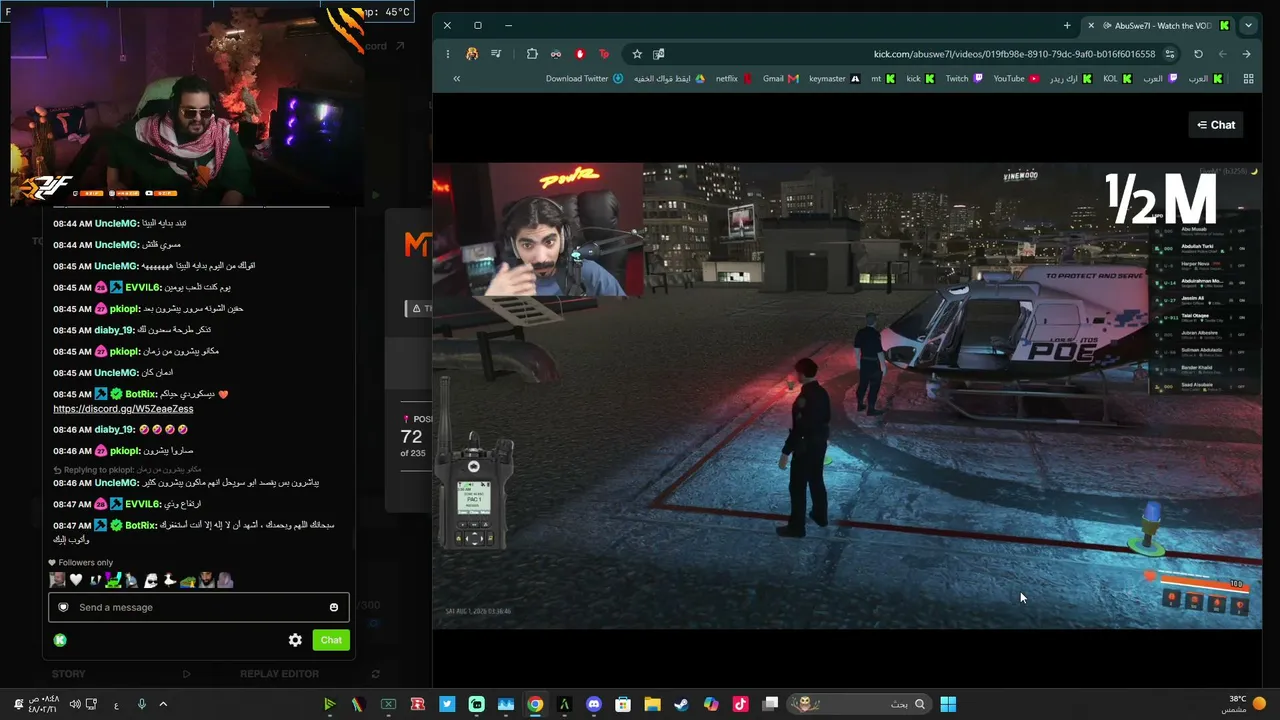Click the EVVIL6 username at 08:47 AM
The height and width of the screenshot is (720, 1280).
pyautogui.click(x=143, y=504)
